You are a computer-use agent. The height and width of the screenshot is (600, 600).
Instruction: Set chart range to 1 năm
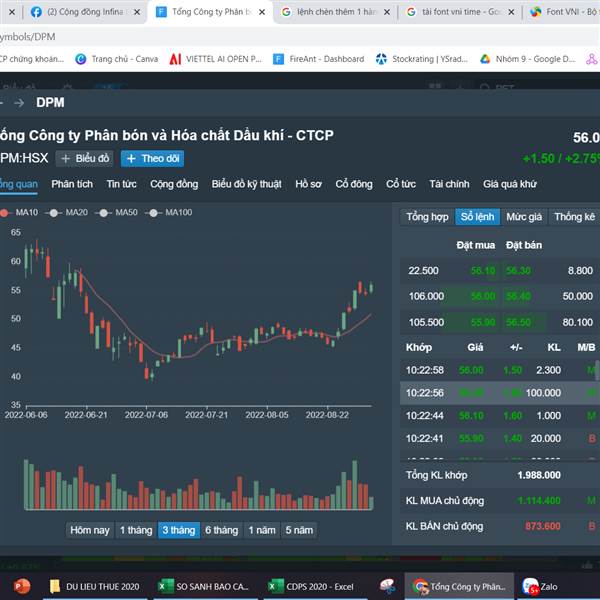tap(262, 530)
